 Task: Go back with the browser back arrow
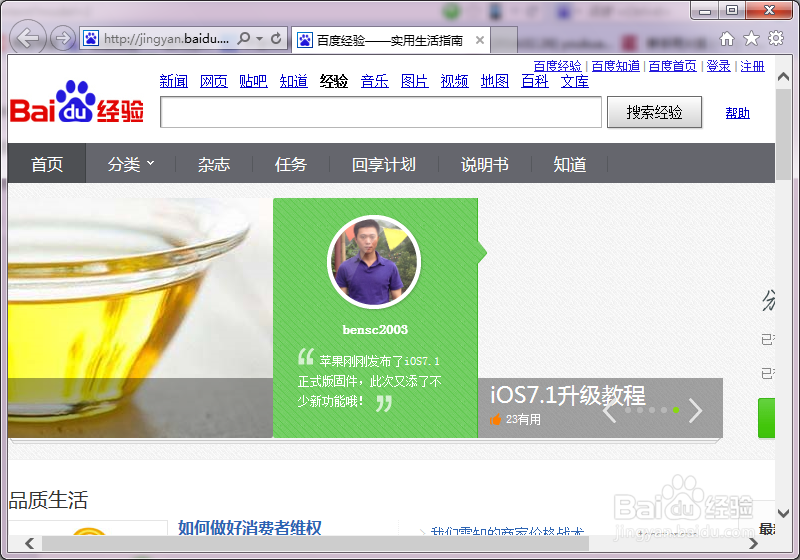click(28, 38)
